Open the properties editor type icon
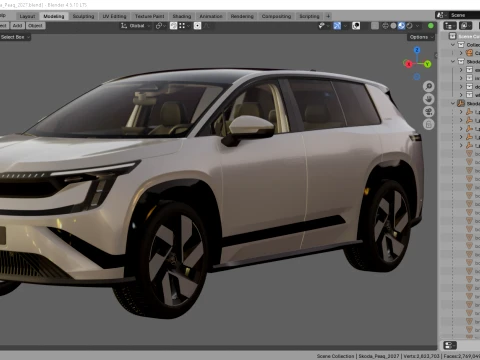The width and height of the screenshot is (480, 360). click(x=450, y=345)
